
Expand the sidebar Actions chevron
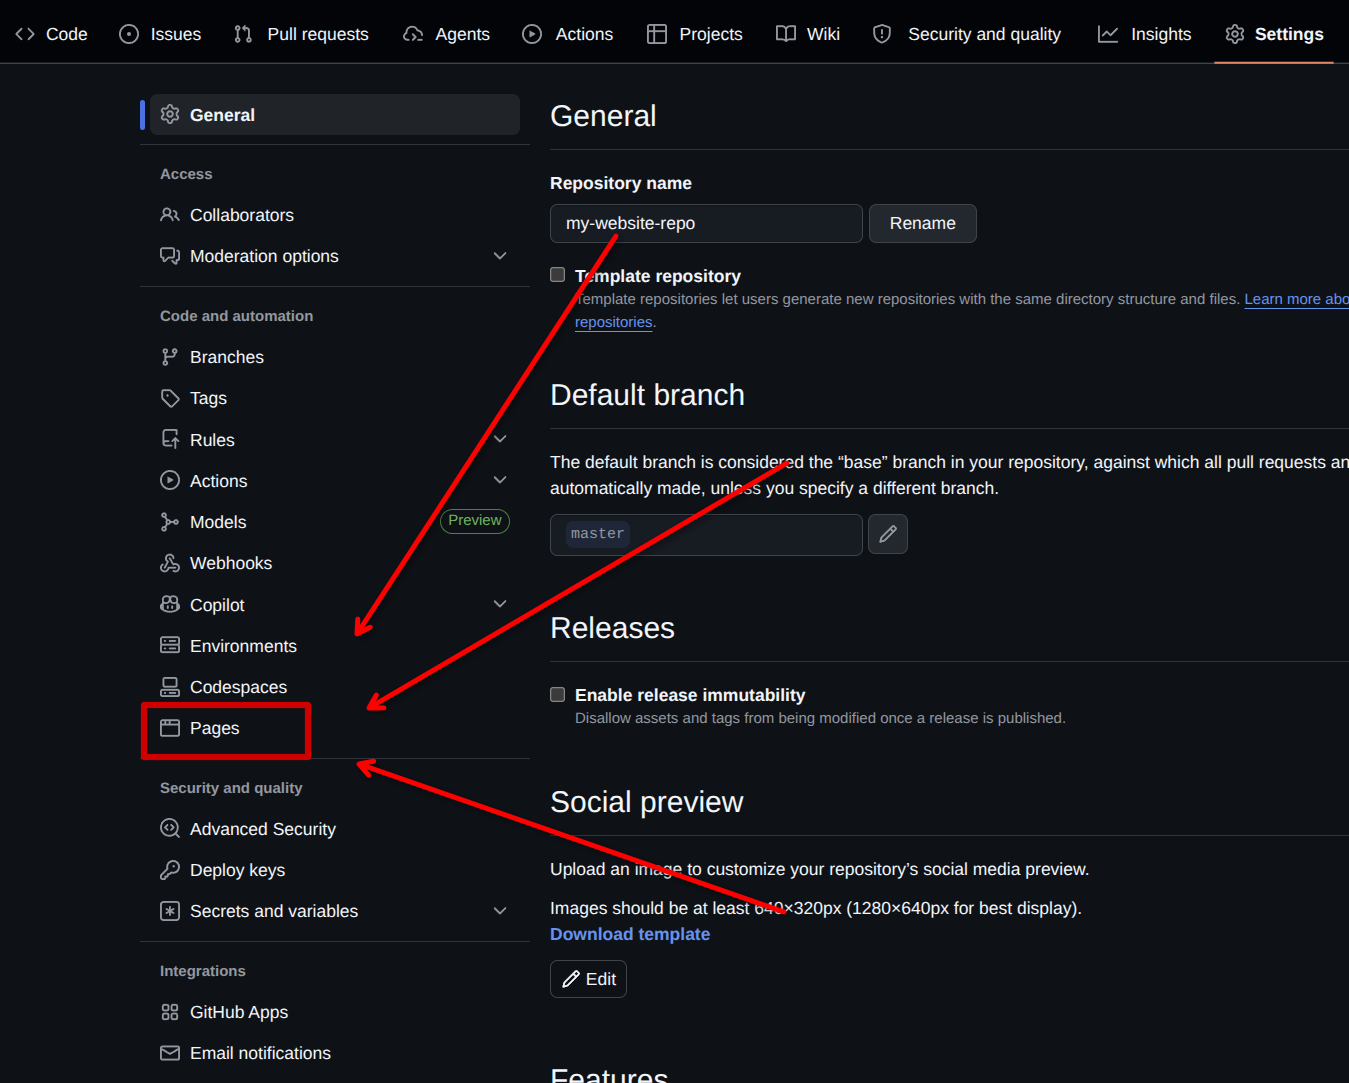500,480
